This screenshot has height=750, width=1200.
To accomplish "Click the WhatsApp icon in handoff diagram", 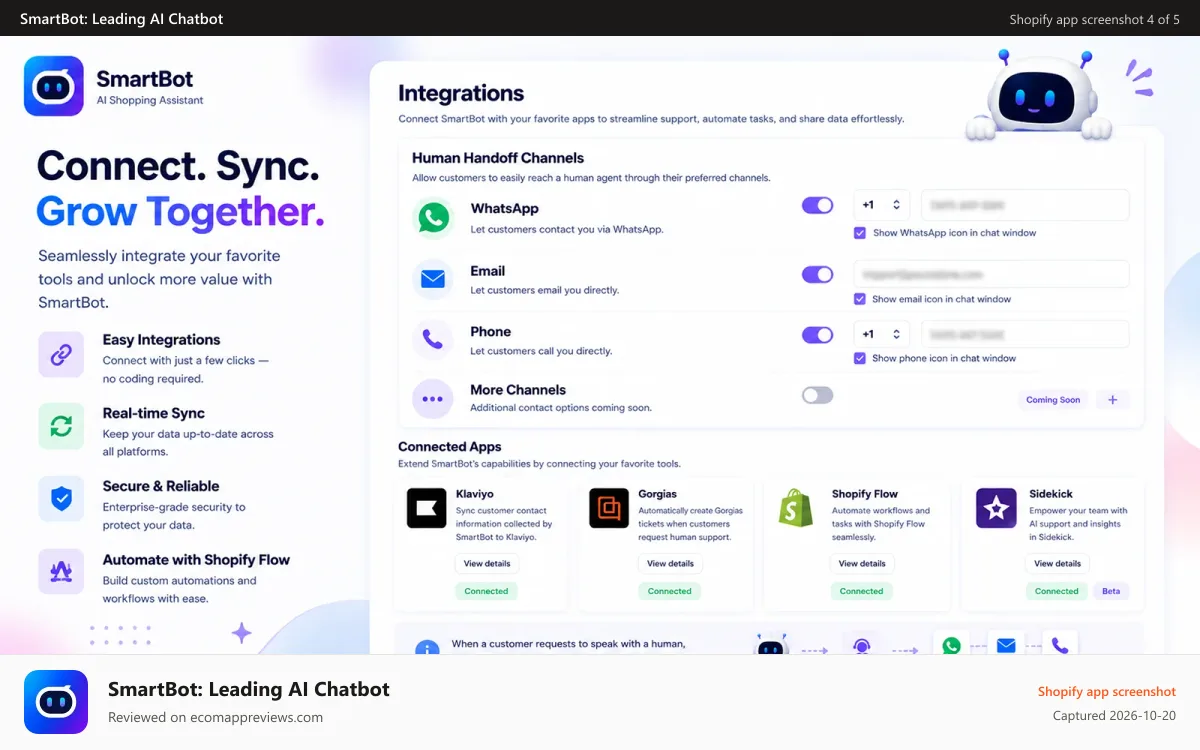I will pyautogui.click(x=951, y=645).
